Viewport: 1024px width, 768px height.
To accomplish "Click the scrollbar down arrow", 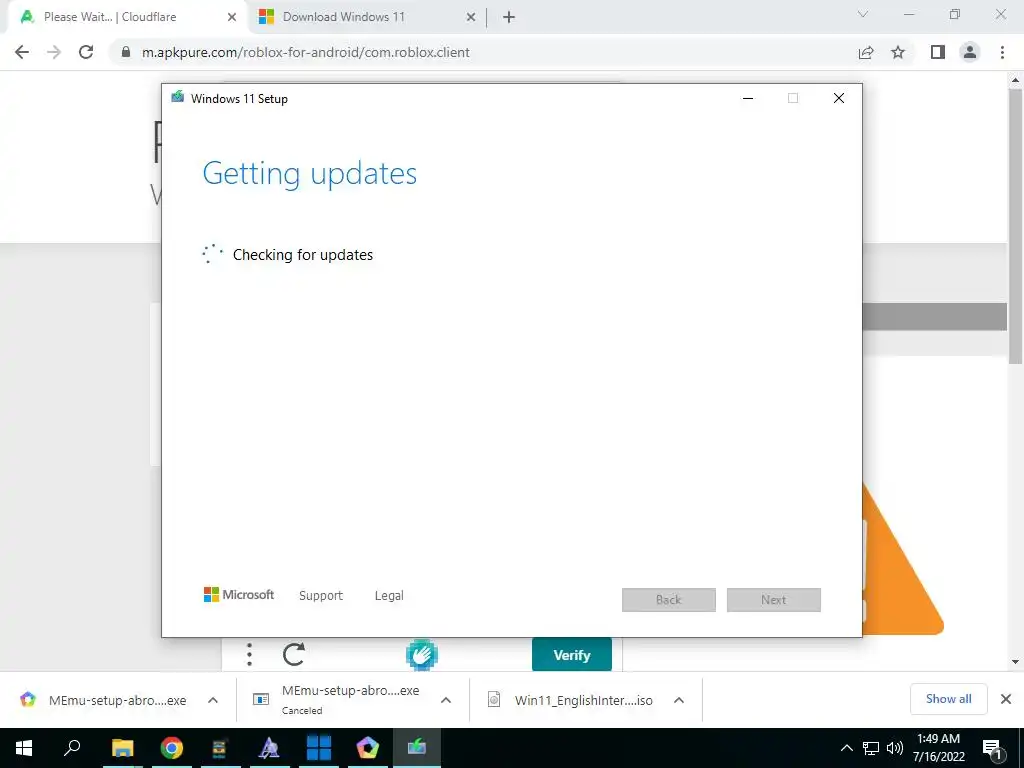I will point(1015,662).
